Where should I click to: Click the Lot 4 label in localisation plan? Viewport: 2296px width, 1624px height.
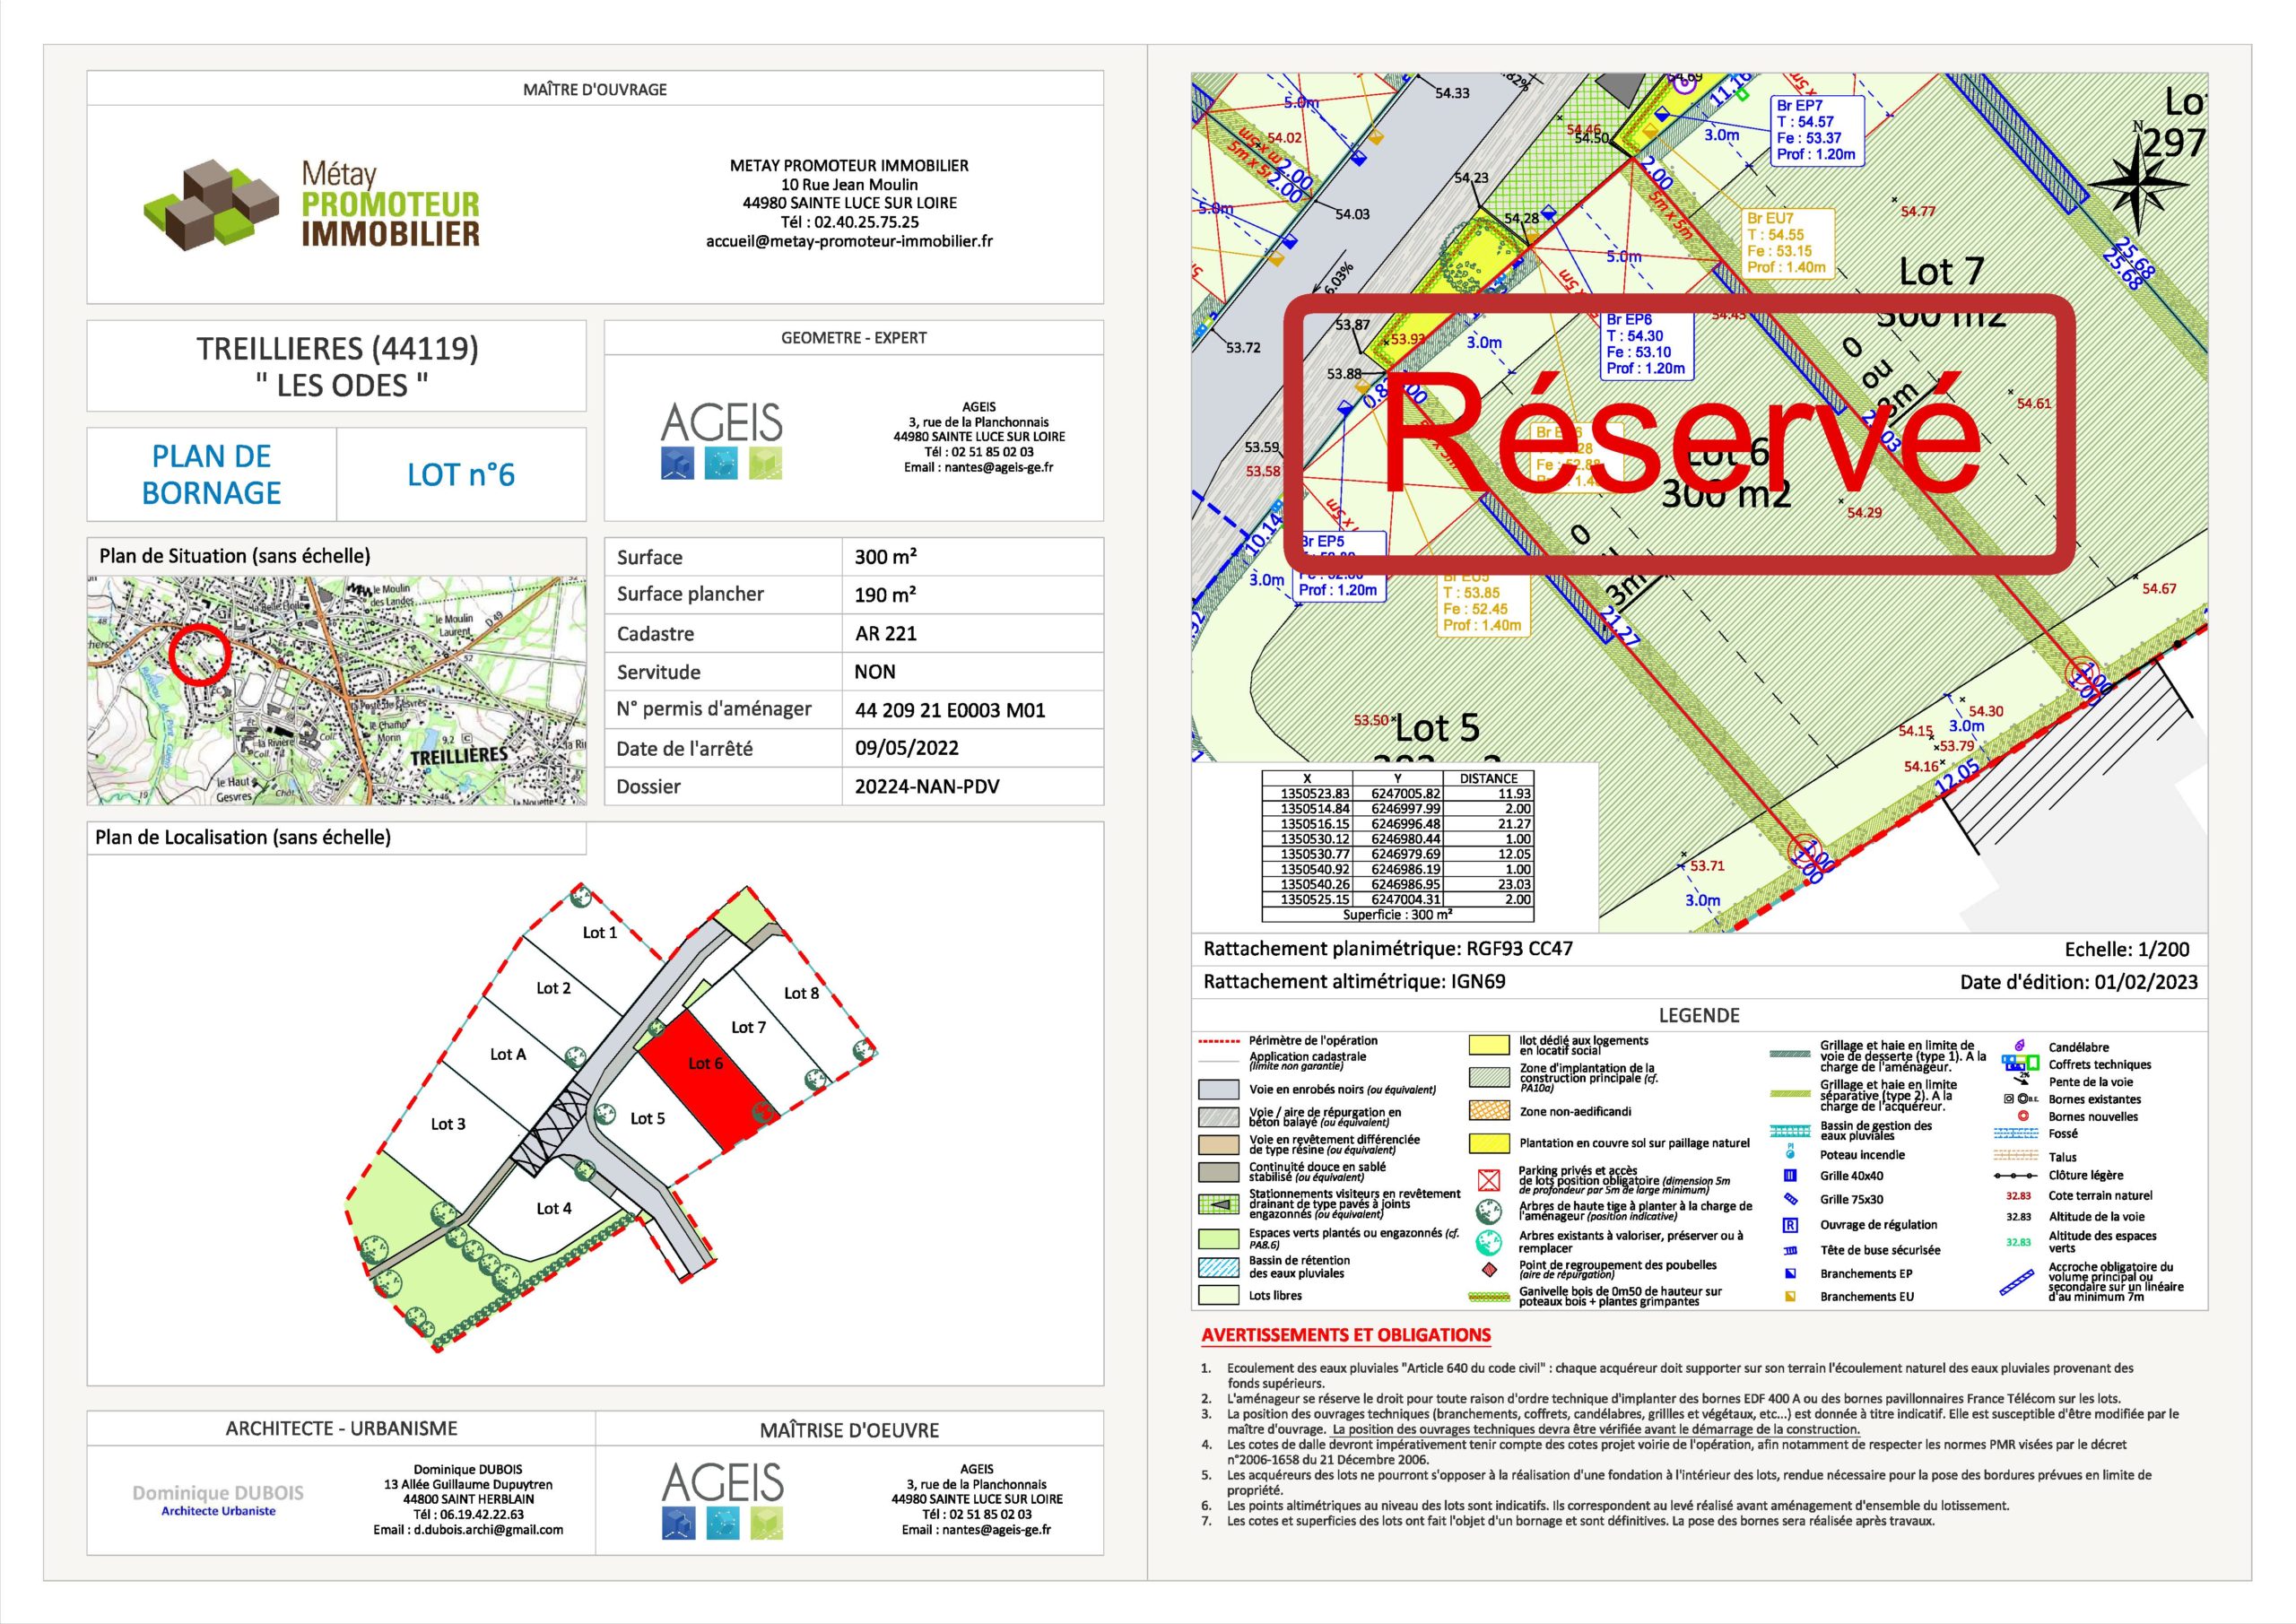tap(554, 1208)
